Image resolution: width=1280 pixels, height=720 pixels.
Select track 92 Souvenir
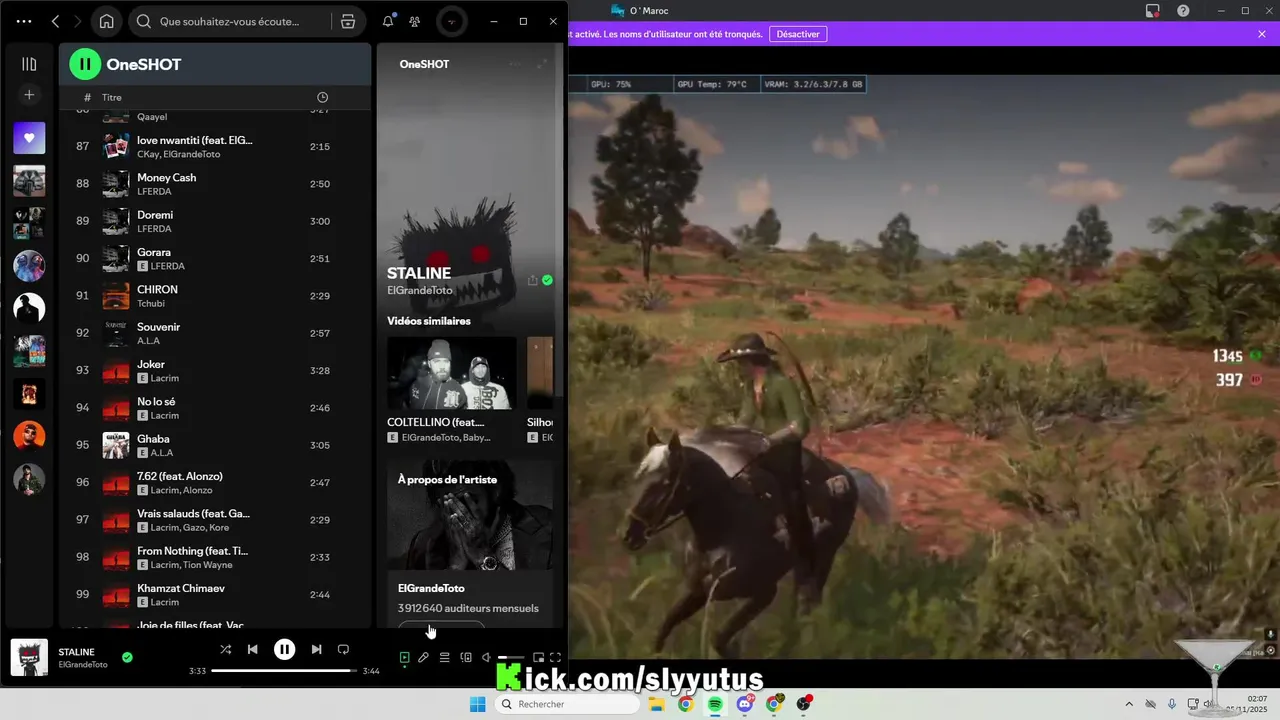click(x=215, y=333)
